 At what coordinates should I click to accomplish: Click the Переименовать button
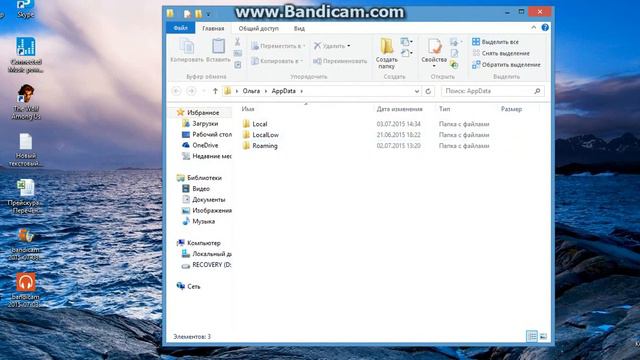tap(340, 61)
